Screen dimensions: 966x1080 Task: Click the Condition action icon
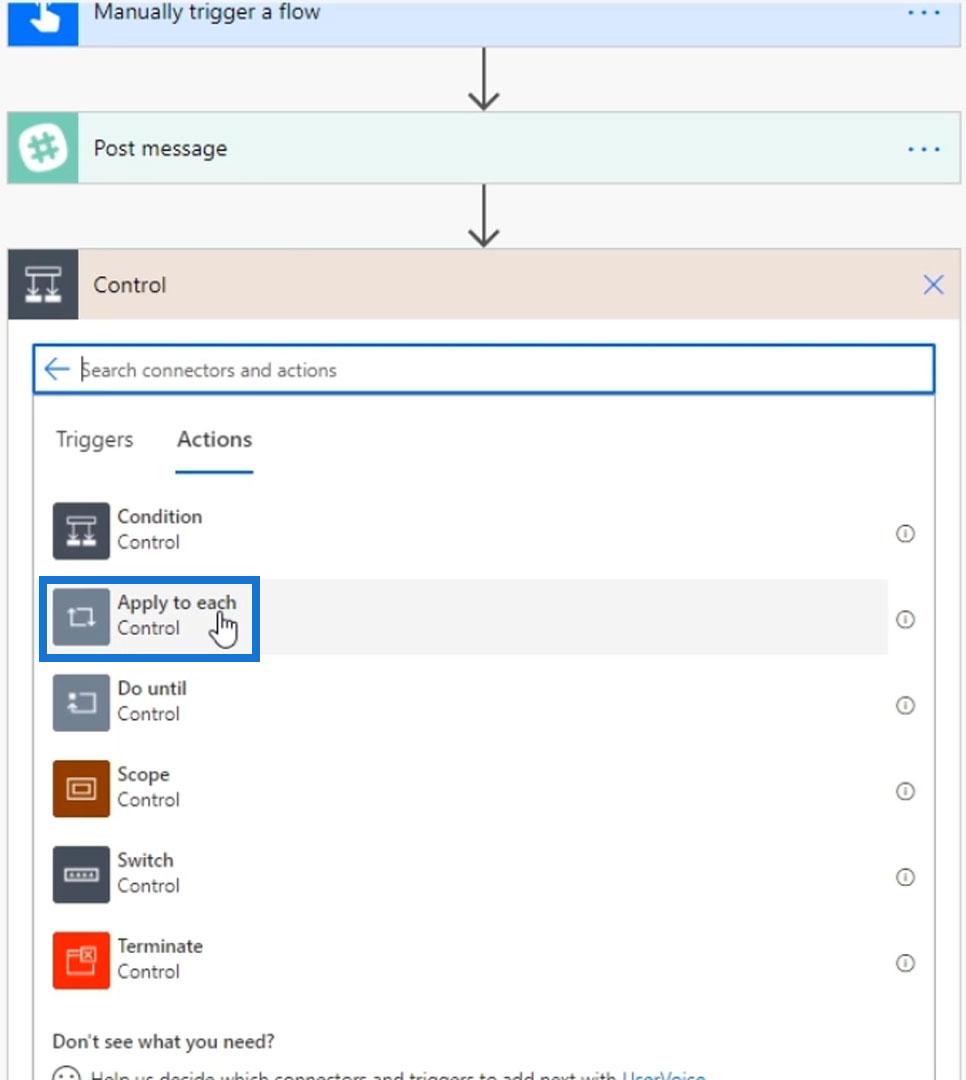pos(81,531)
